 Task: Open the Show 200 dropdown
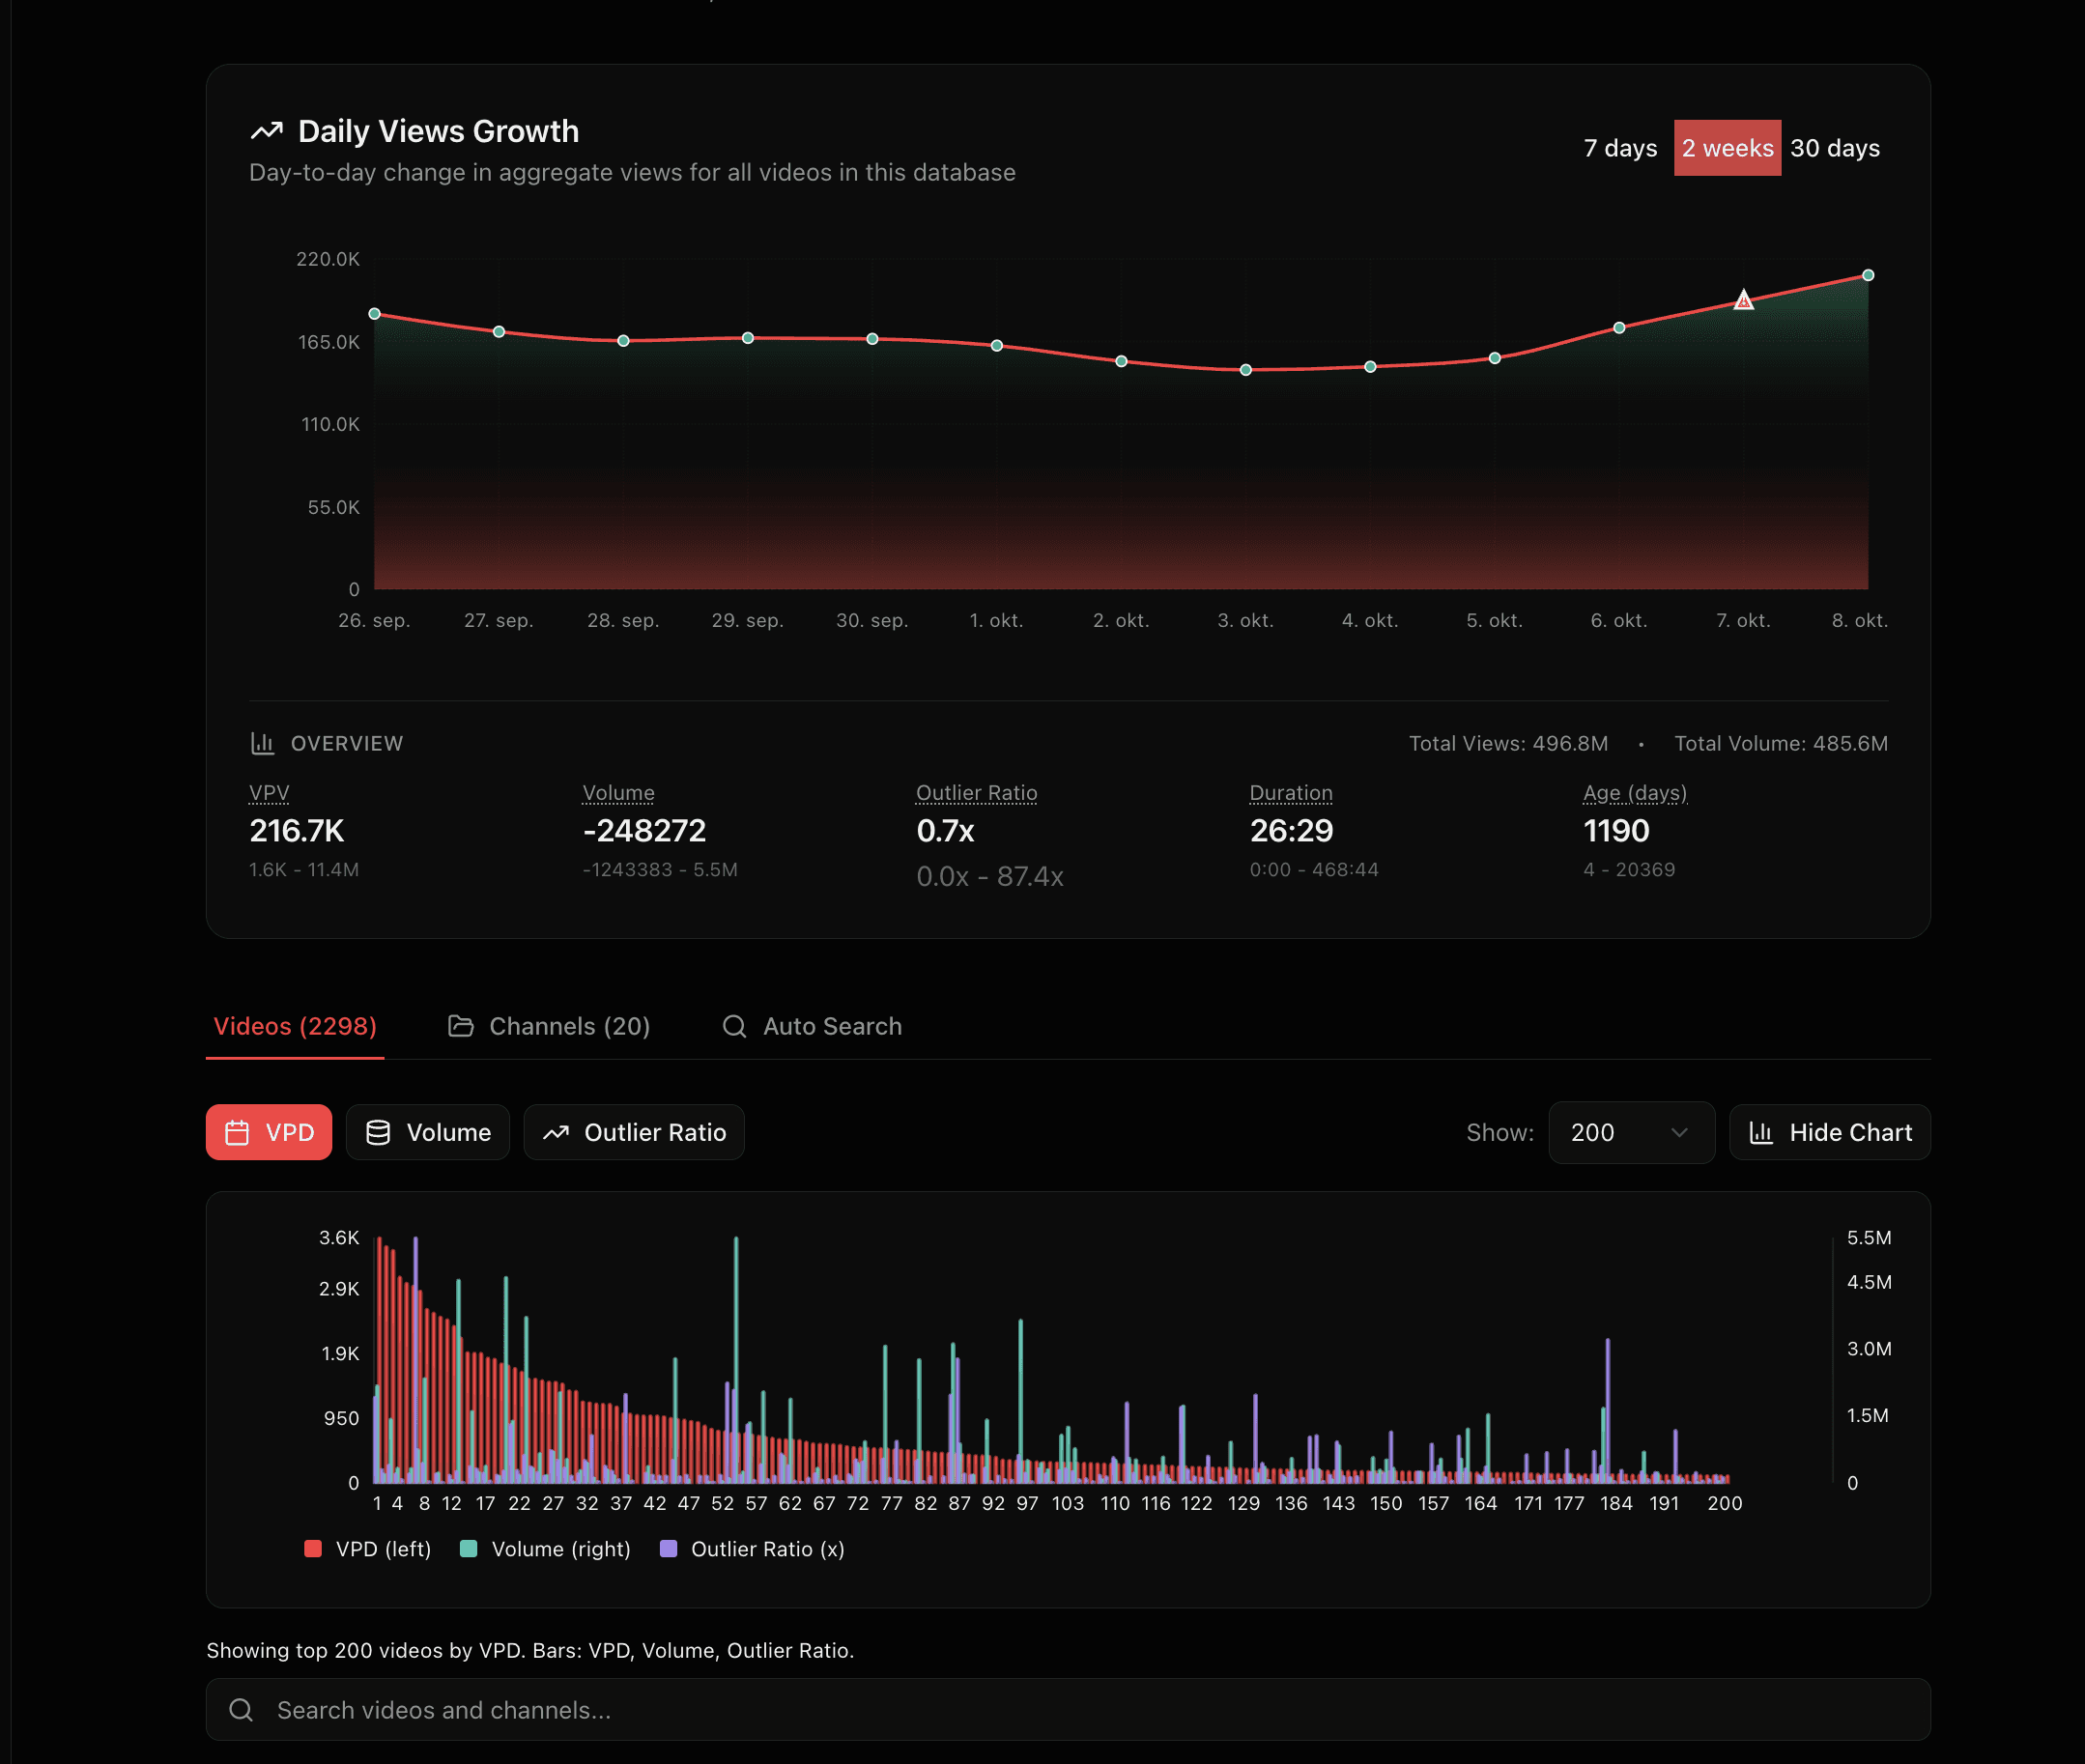[1631, 1132]
